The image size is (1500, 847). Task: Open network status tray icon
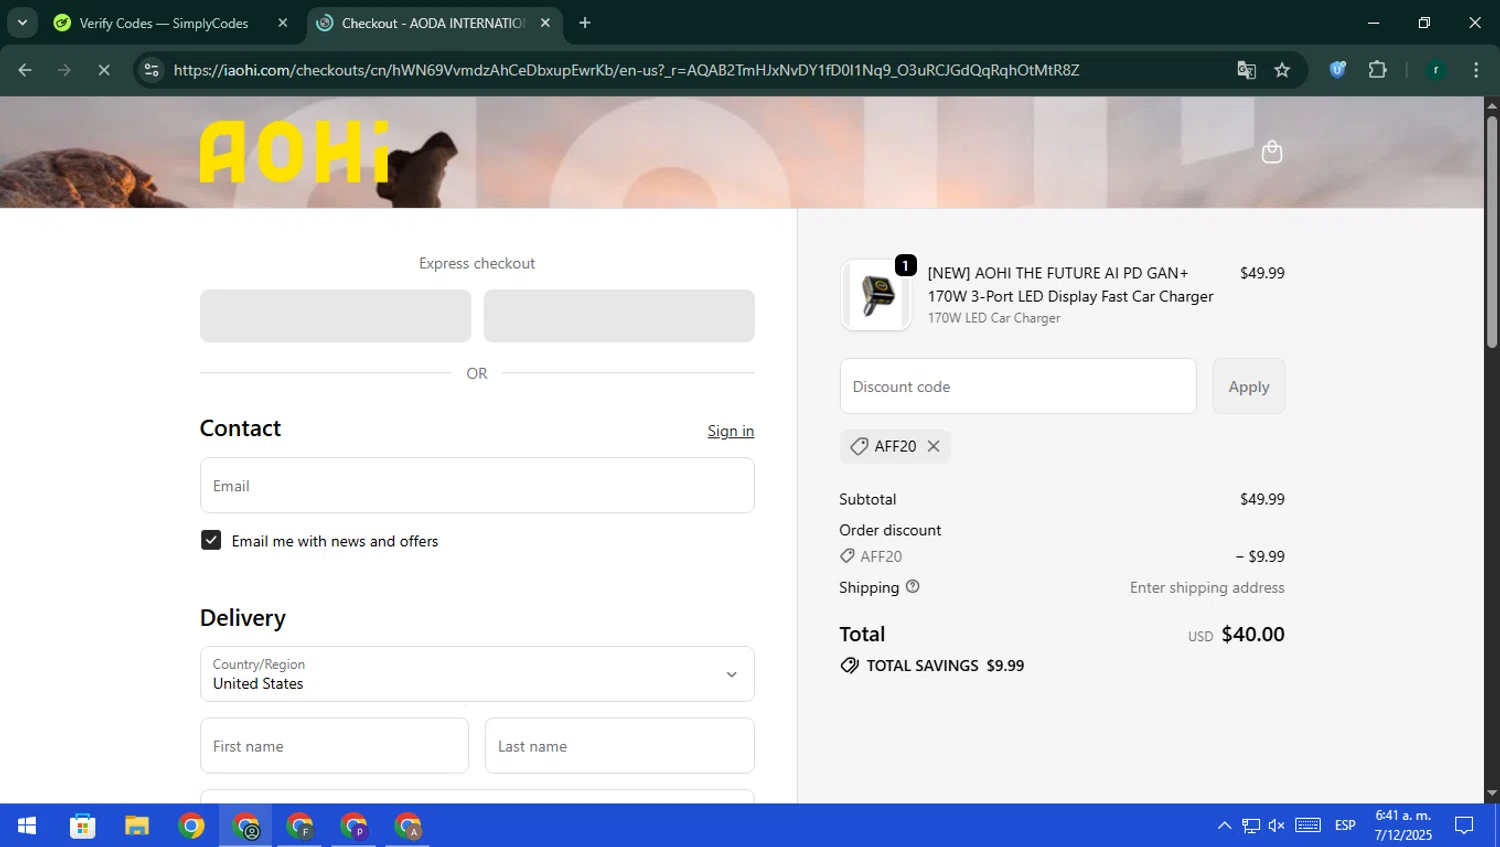click(1251, 825)
